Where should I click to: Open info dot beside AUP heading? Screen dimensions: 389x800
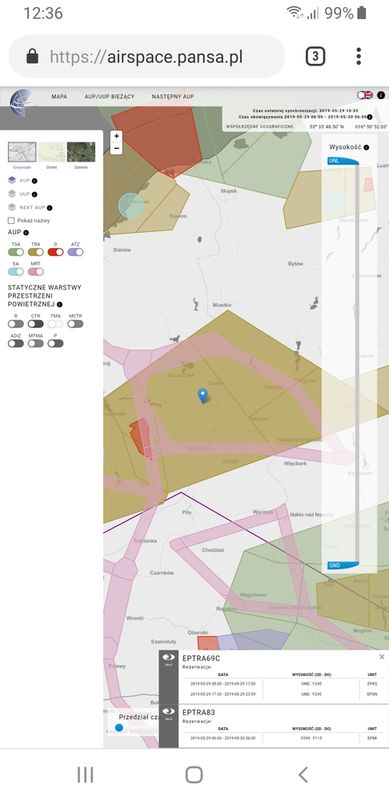coord(26,233)
